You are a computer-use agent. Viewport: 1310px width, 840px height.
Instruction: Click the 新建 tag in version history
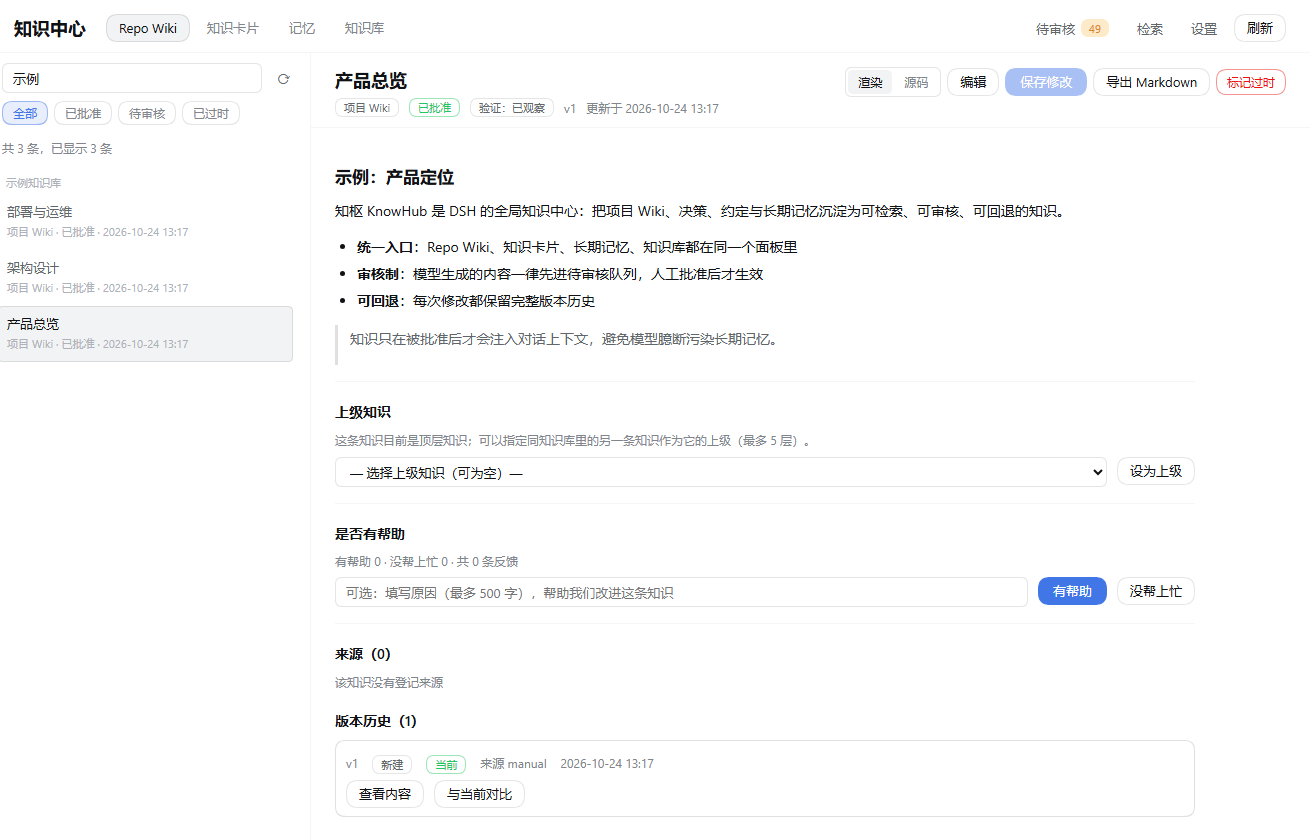click(392, 764)
